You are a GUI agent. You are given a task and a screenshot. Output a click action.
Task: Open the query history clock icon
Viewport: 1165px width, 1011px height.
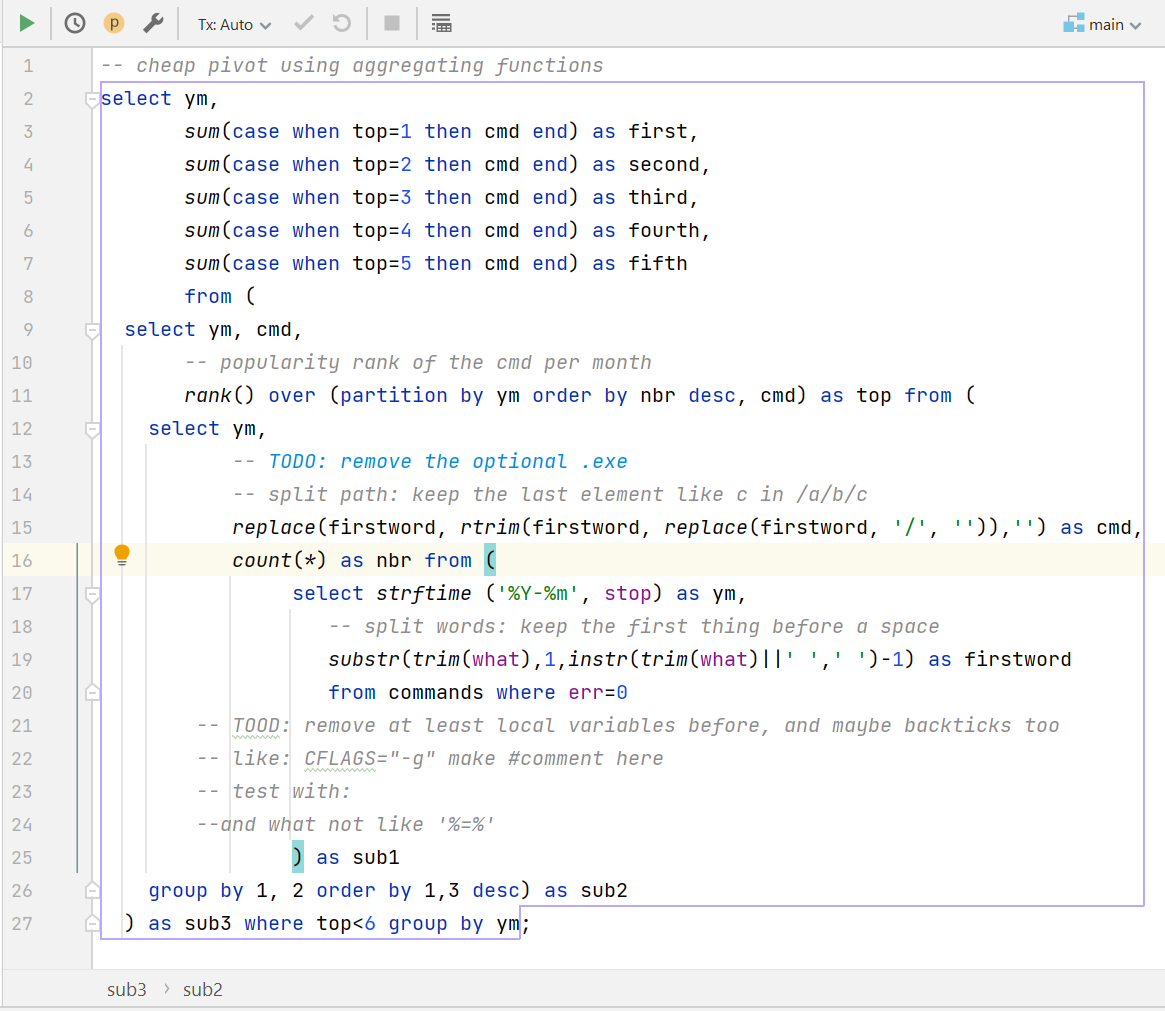[75, 23]
